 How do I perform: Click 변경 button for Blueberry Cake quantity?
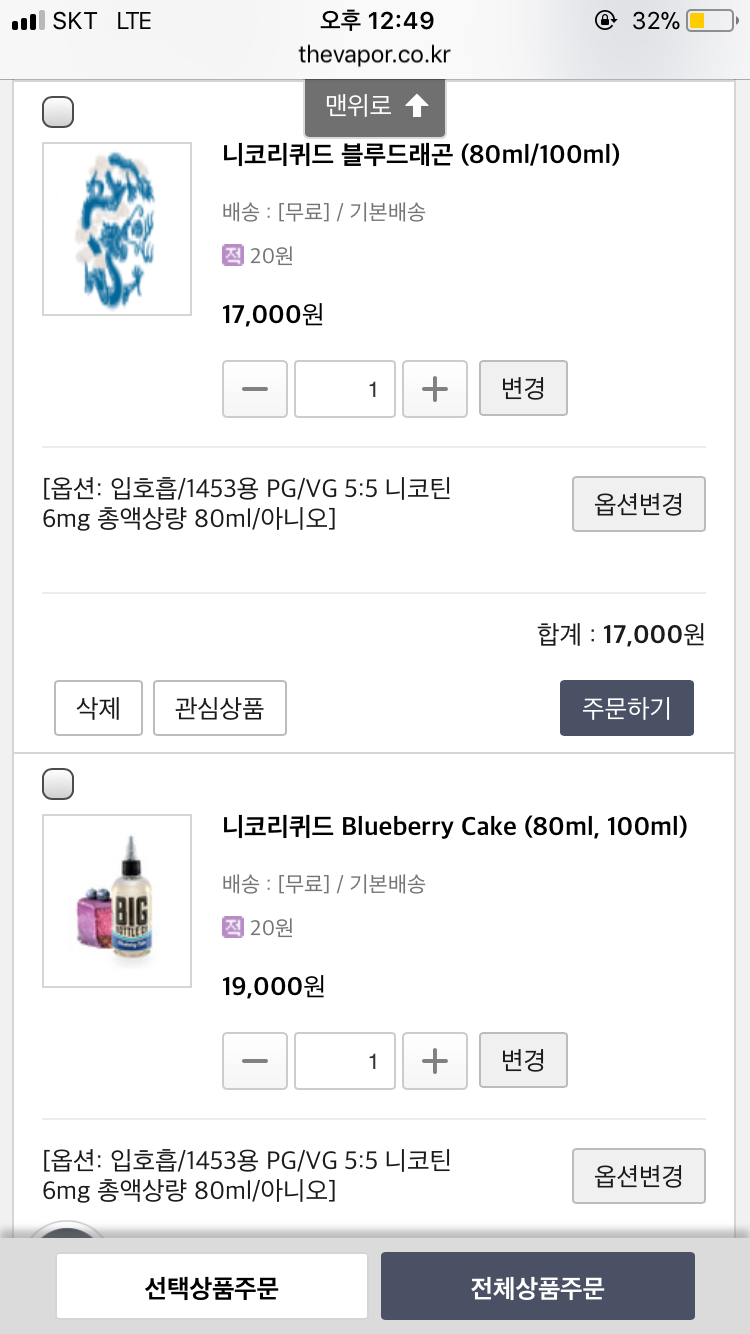(523, 1060)
